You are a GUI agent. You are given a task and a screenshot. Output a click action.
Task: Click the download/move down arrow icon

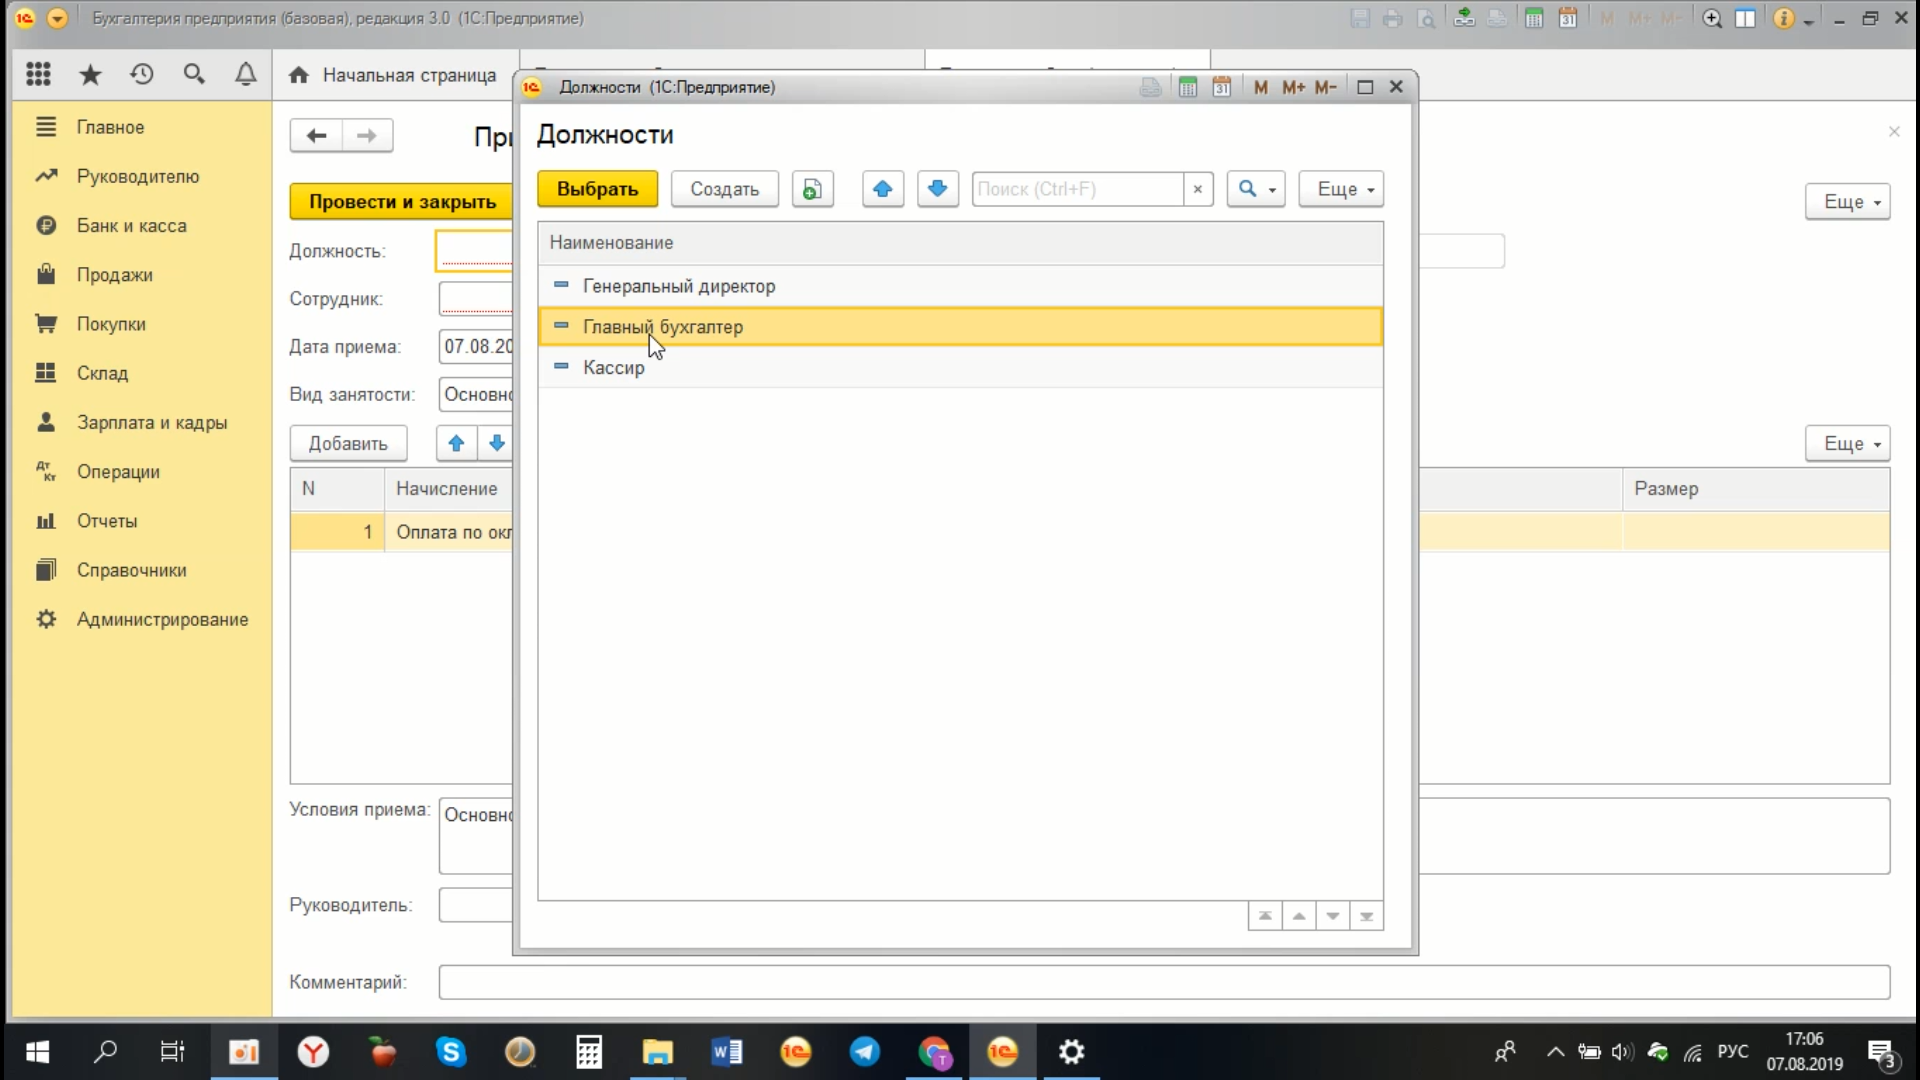938,189
